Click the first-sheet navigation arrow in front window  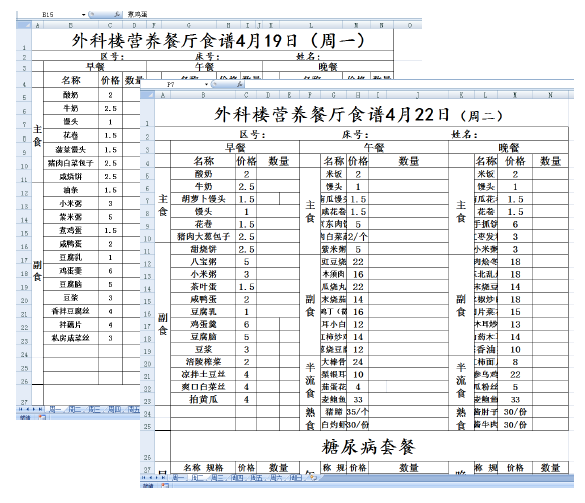tap(144, 477)
